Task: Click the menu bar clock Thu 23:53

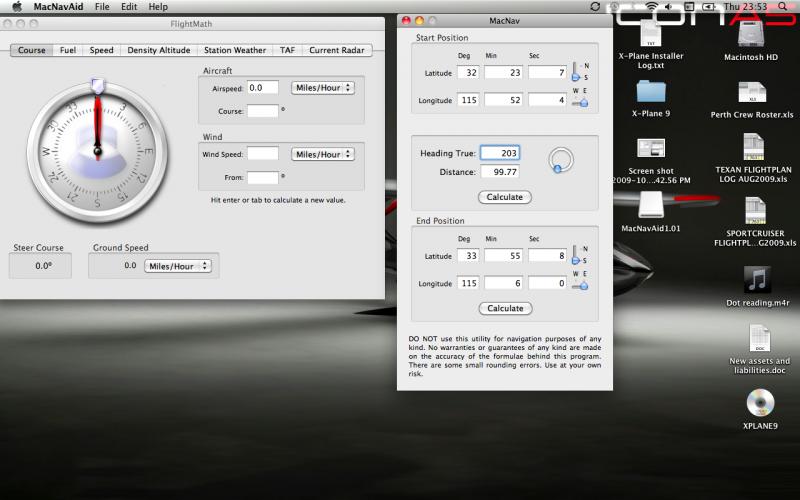Action: click(x=745, y=7)
